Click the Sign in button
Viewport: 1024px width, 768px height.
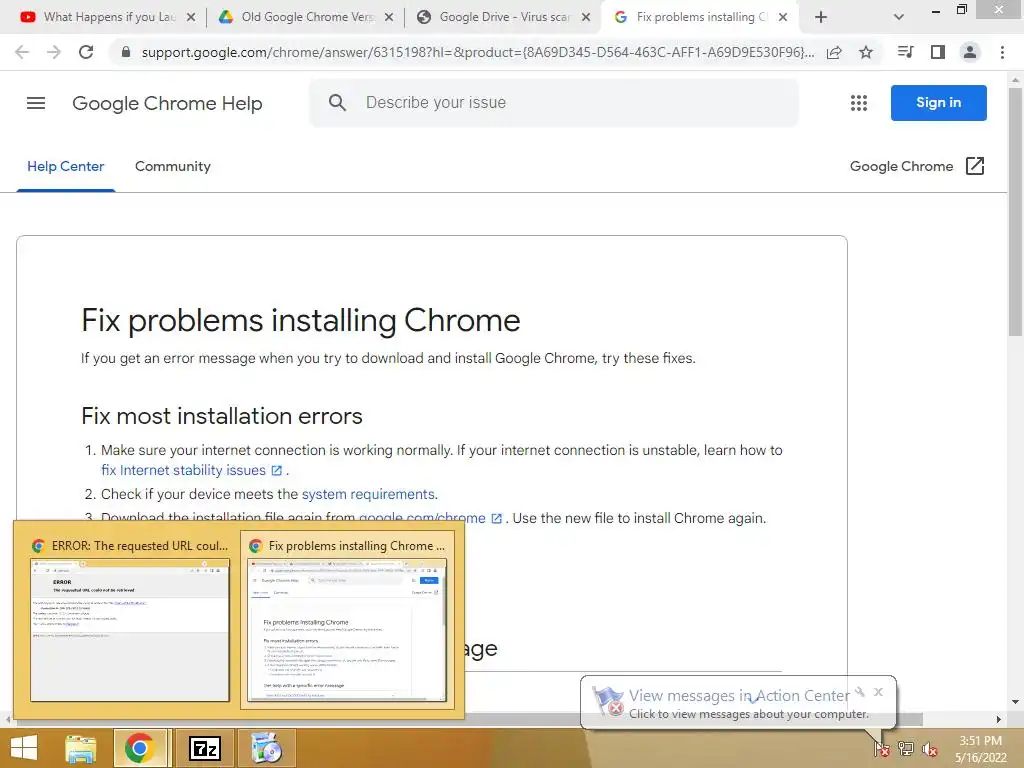click(938, 103)
